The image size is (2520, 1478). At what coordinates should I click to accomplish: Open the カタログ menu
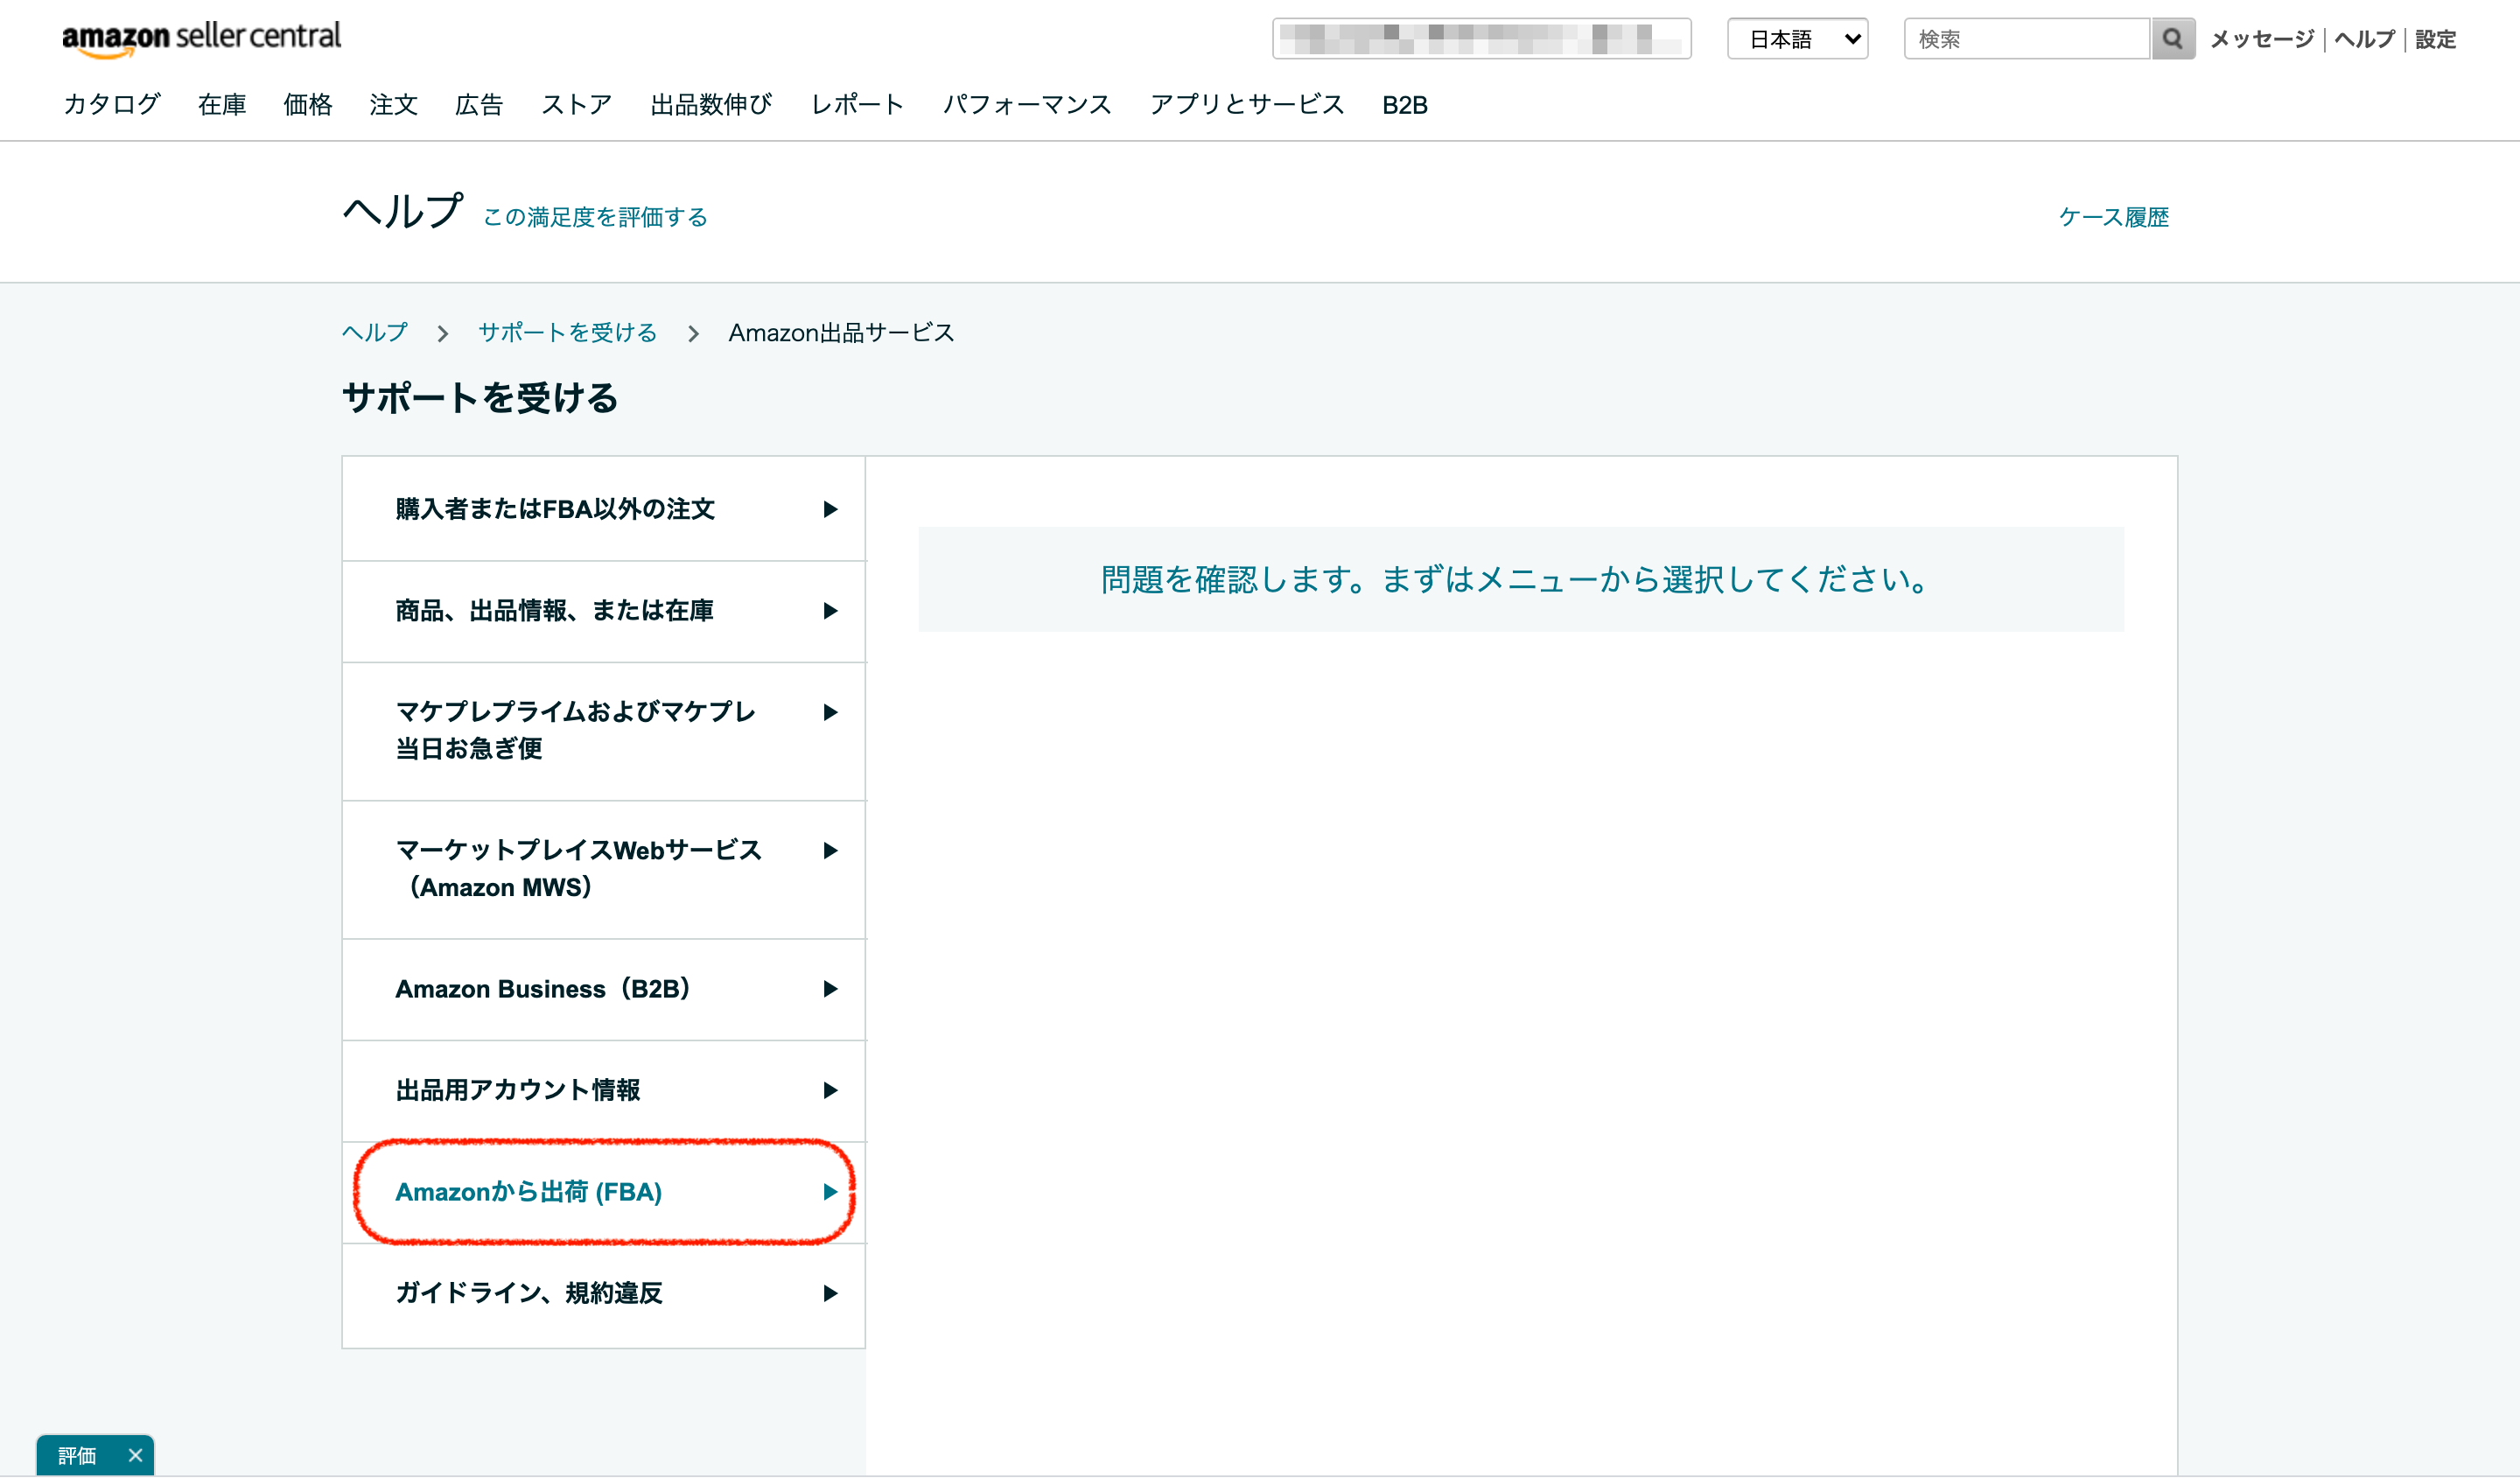pos(111,105)
